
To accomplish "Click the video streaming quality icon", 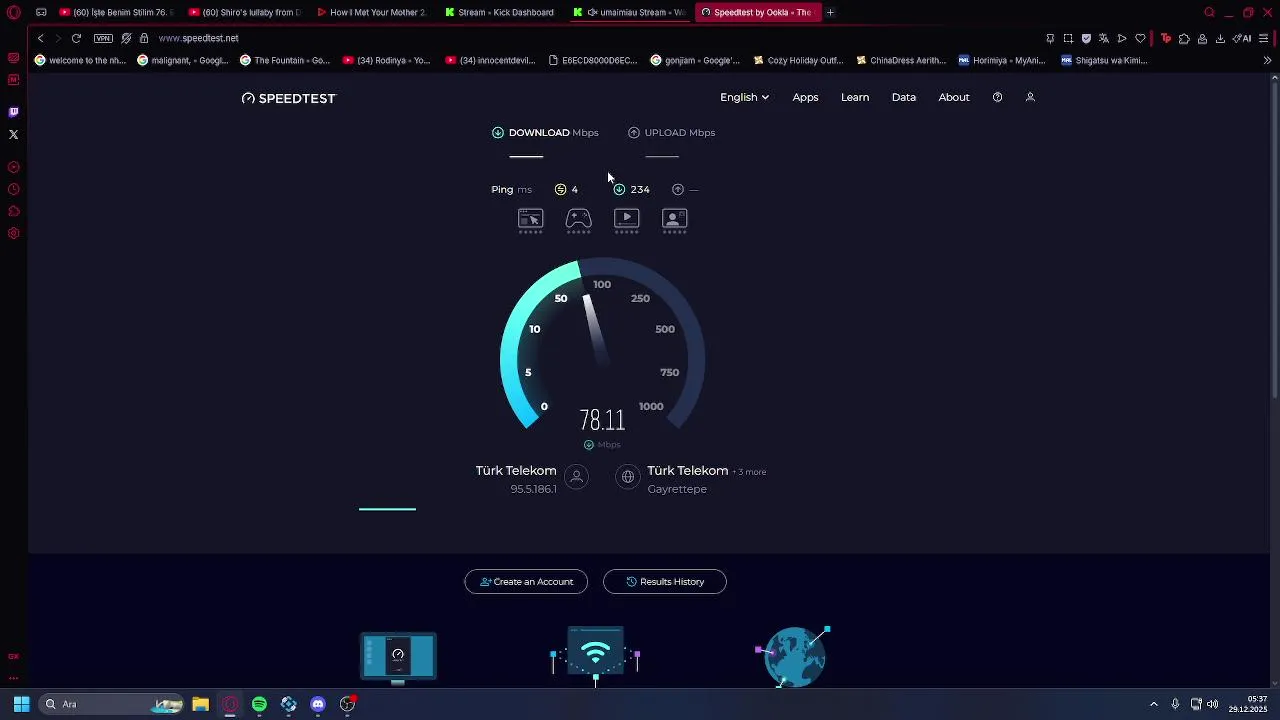I will [x=626, y=218].
